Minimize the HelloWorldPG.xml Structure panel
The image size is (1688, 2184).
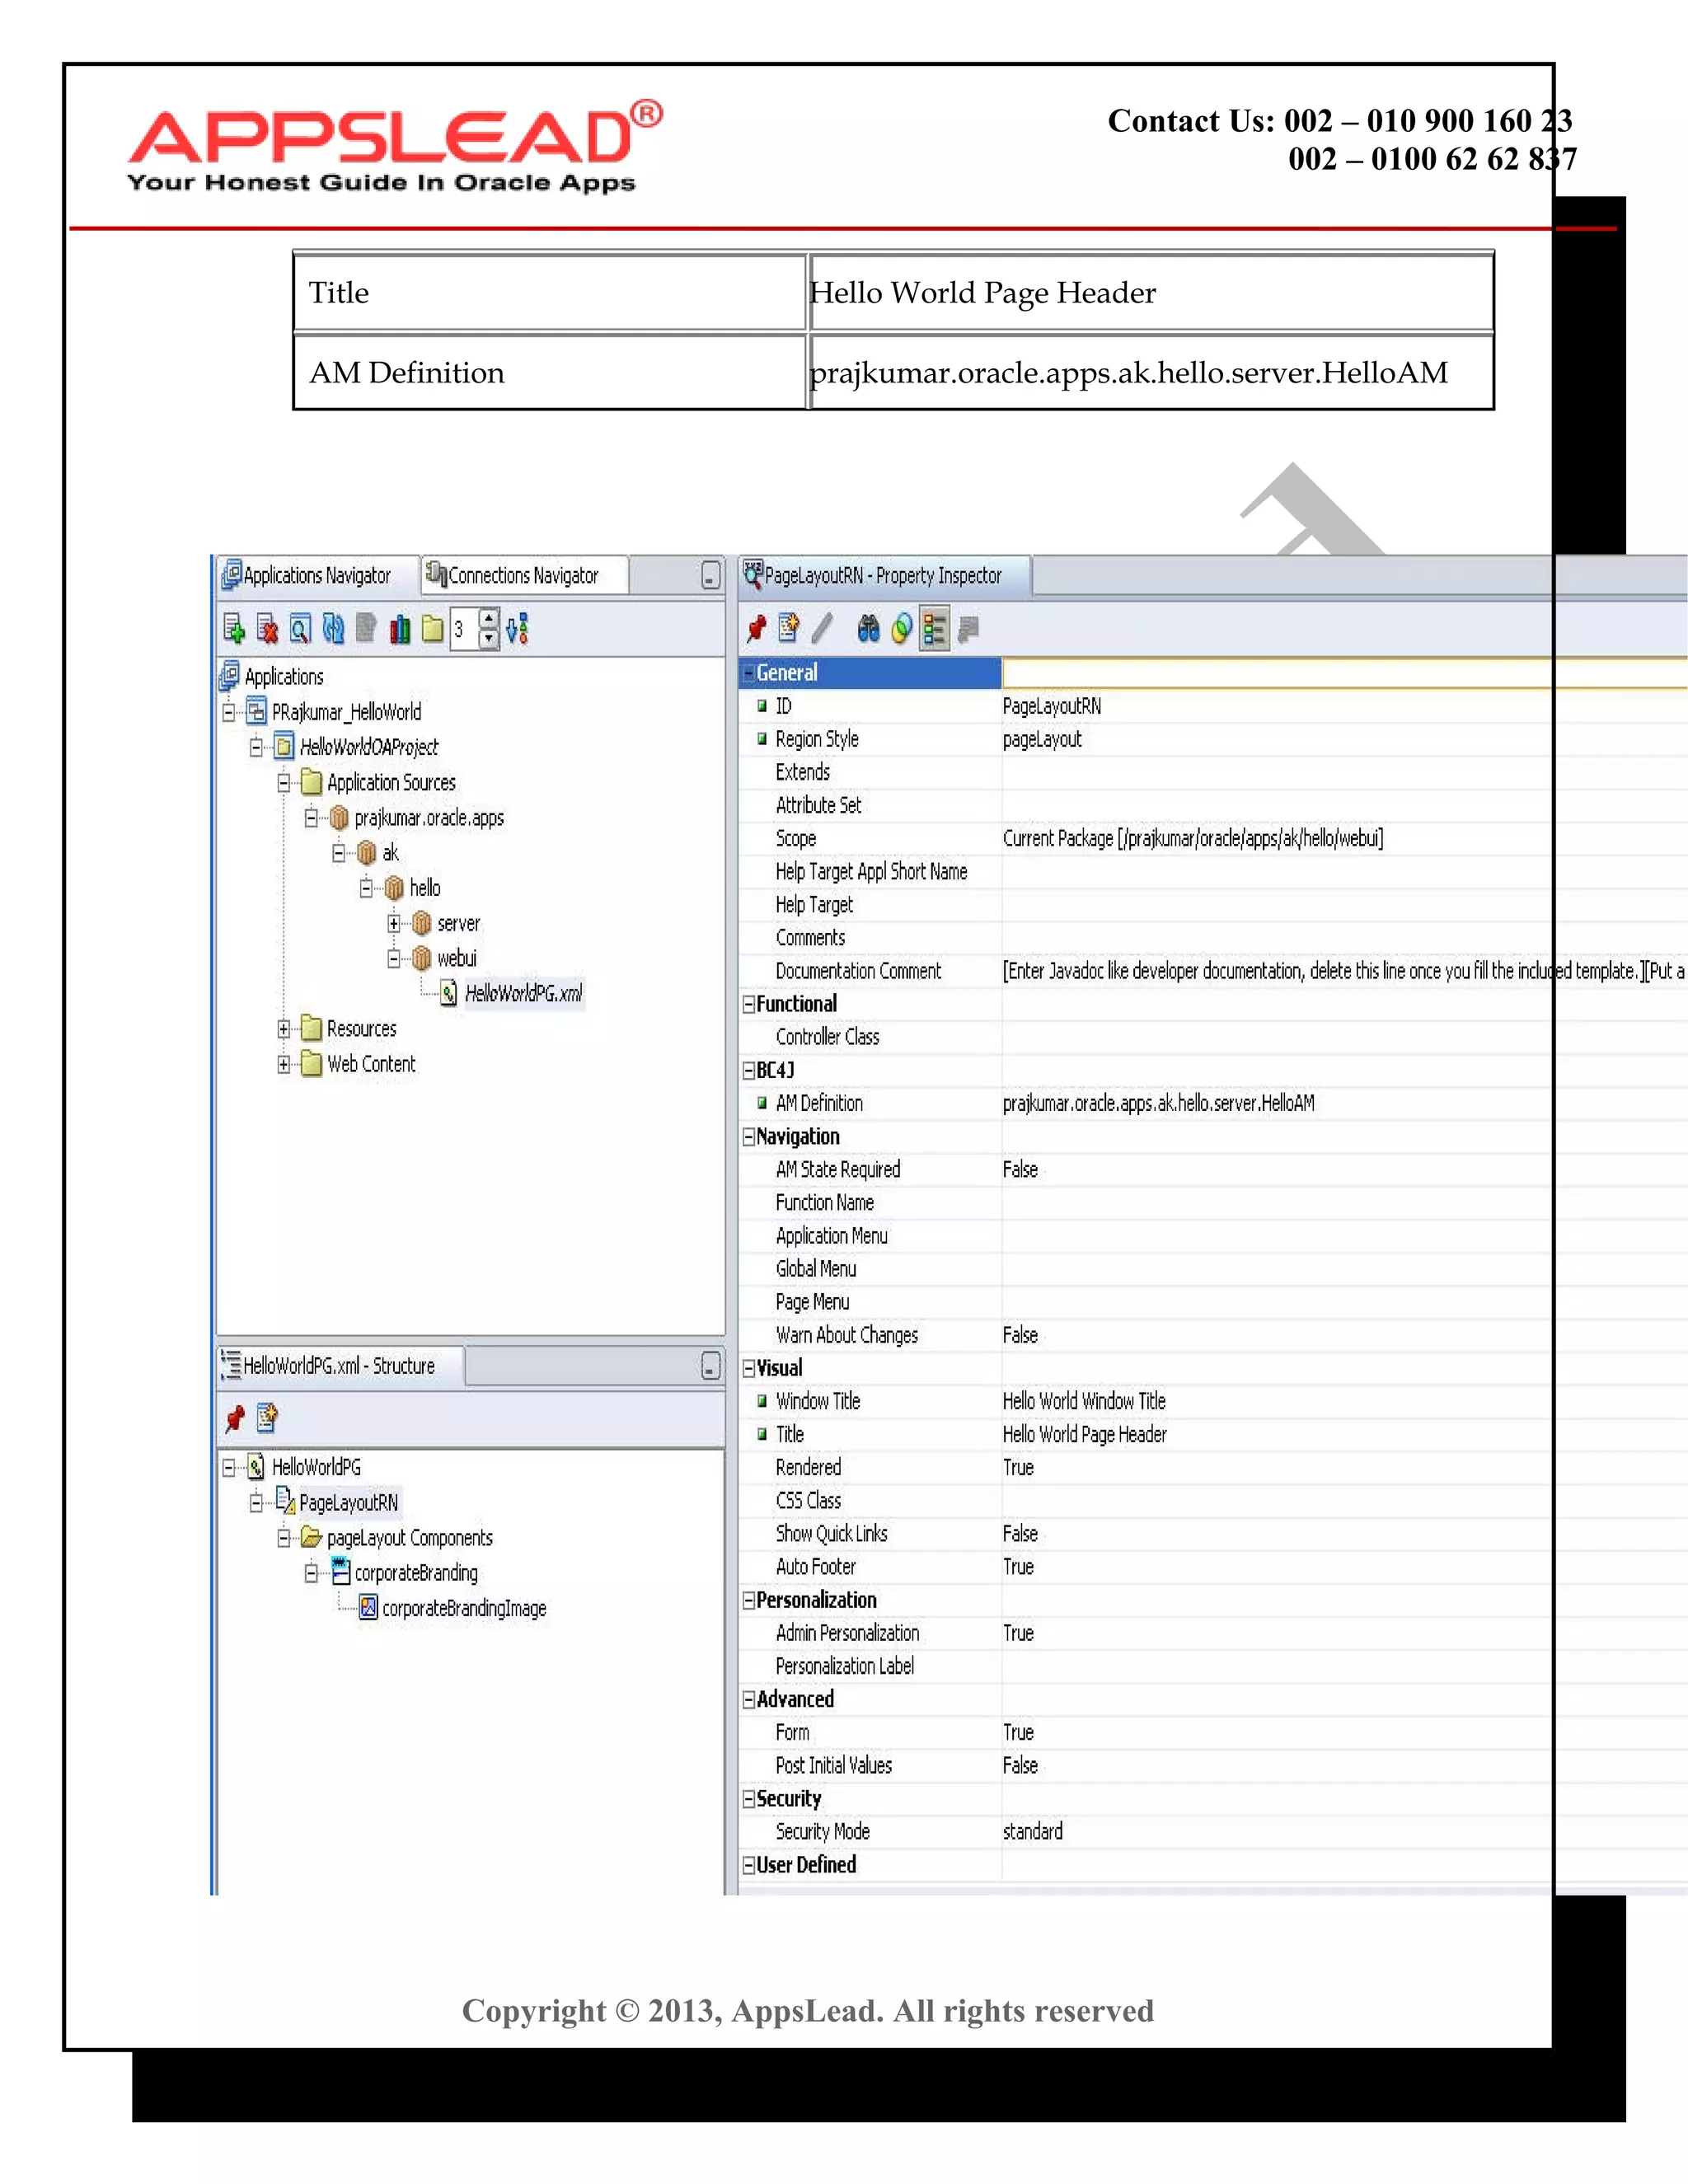pyautogui.click(x=710, y=1366)
